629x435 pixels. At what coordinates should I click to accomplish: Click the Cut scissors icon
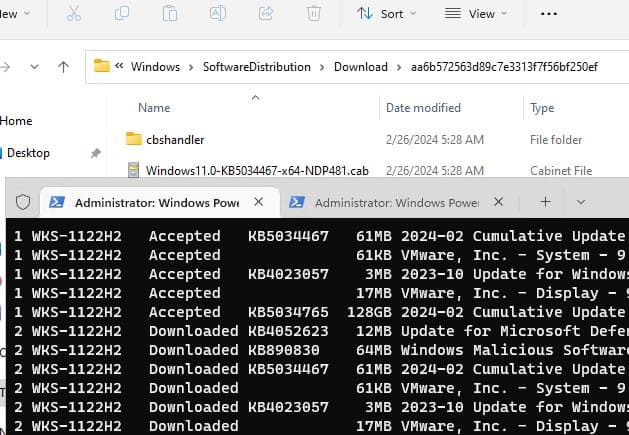(x=75, y=14)
